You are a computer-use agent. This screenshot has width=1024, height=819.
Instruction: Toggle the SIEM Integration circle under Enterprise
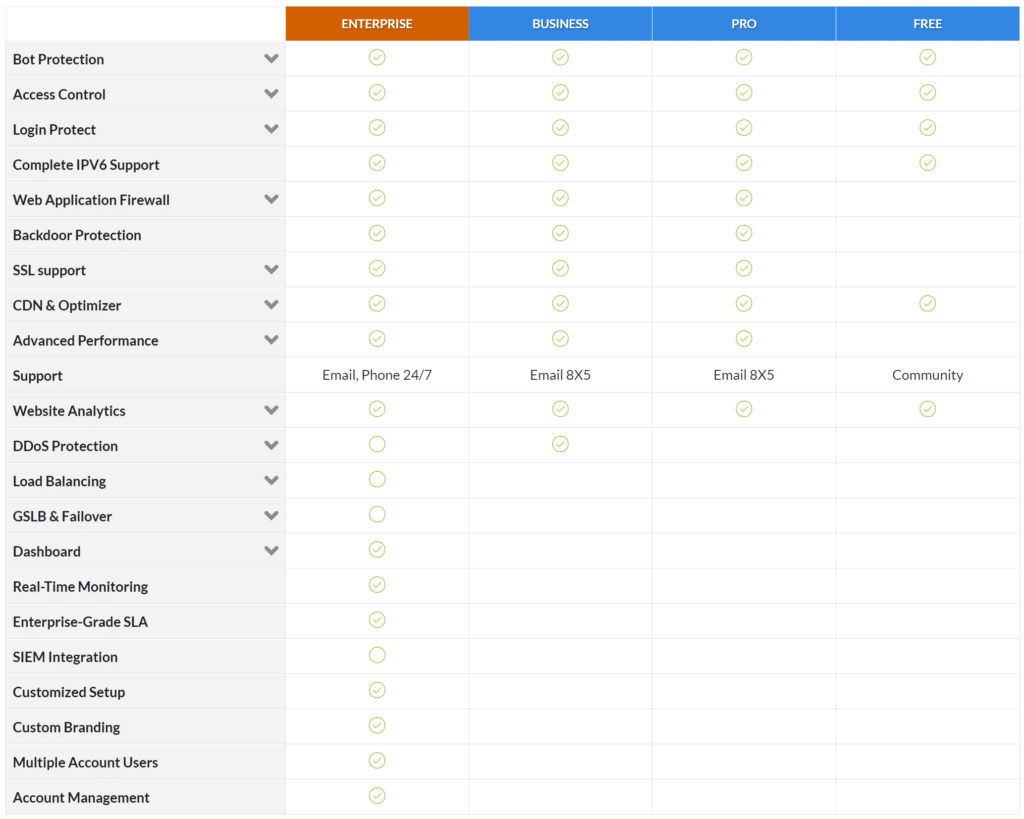(x=377, y=655)
